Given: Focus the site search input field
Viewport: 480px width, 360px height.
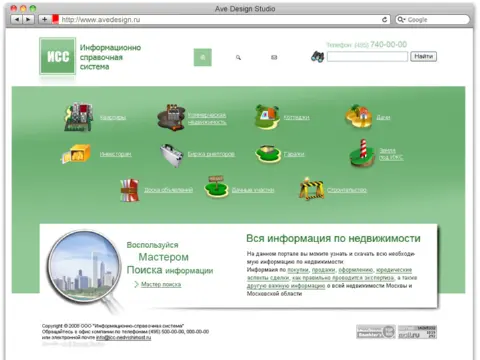Looking at the screenshot, I should click(x=367, y=57).
